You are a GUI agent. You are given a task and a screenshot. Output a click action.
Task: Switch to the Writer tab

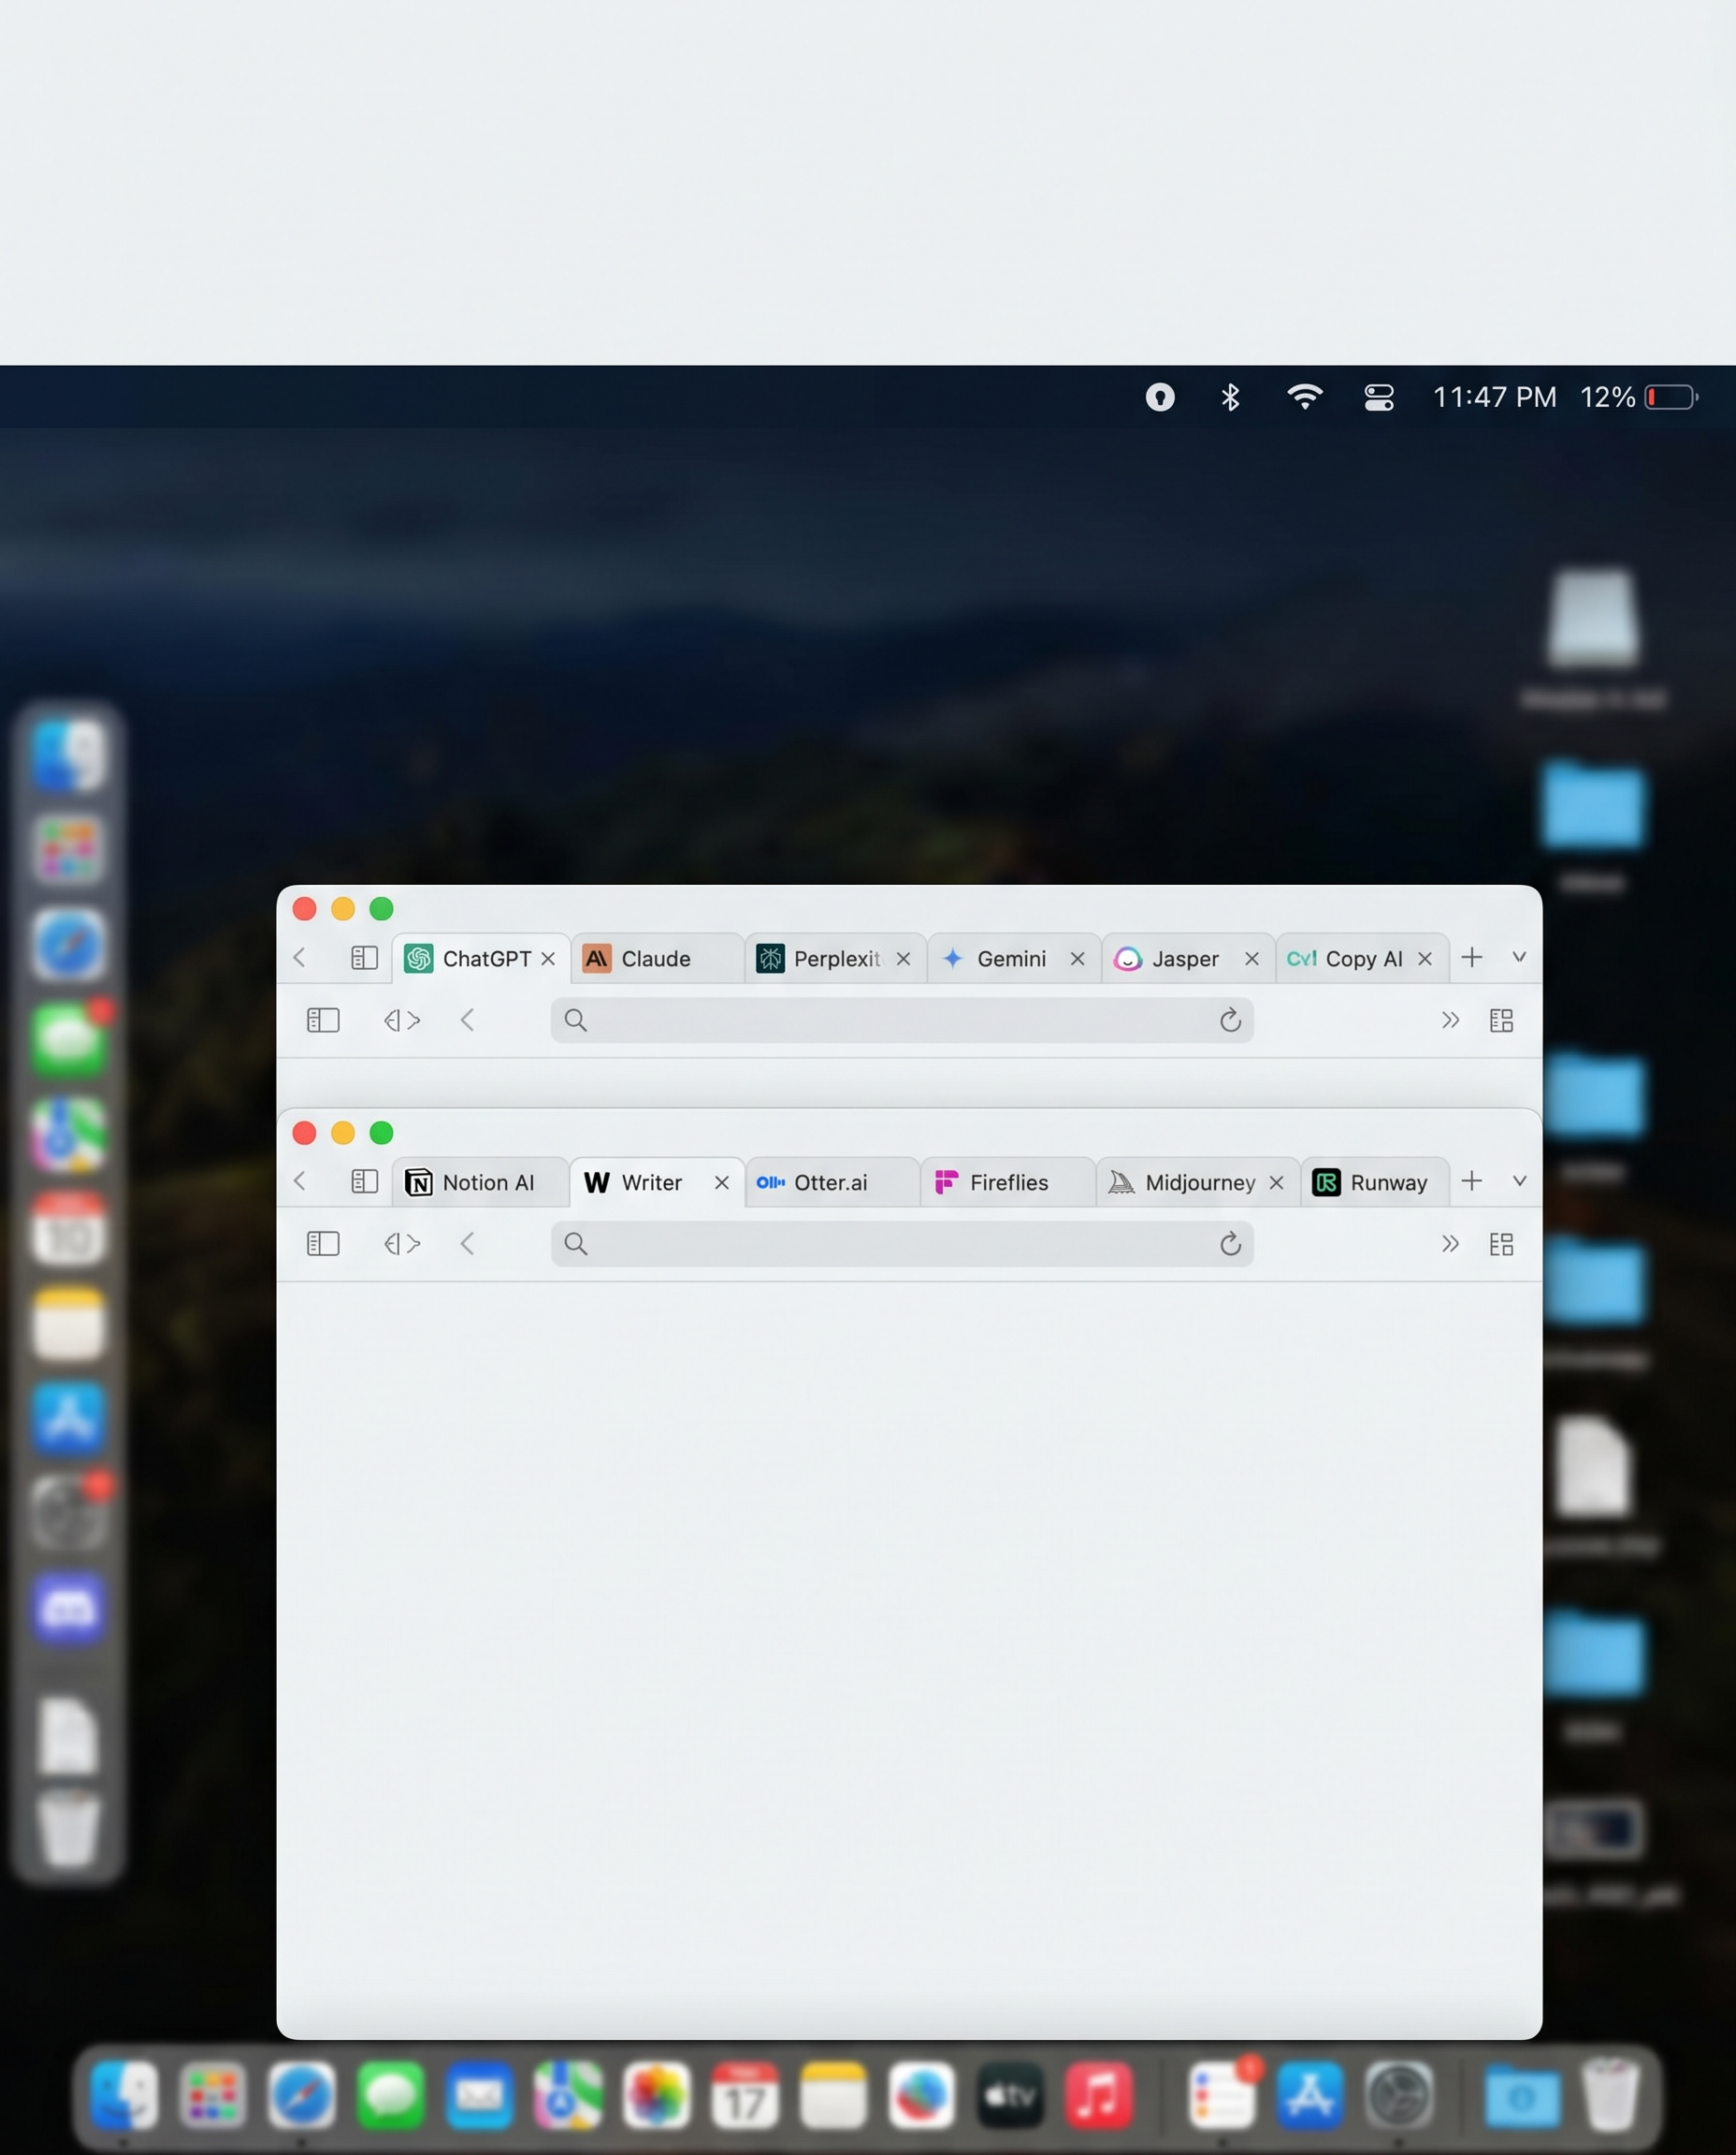pyautogui.click(x=657, y=1182)
